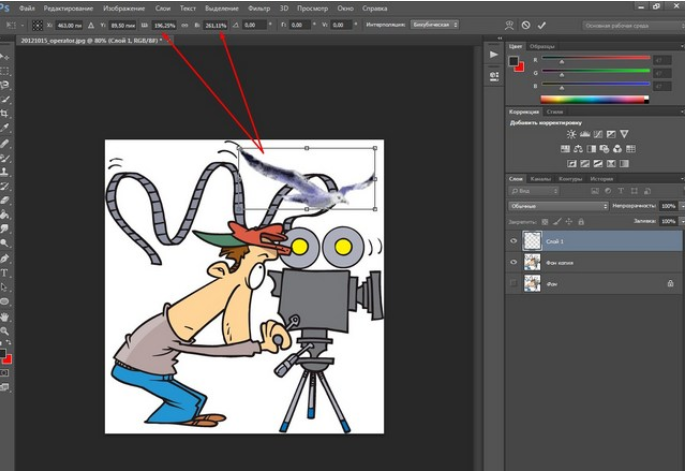Commit the transform with the checkmark icon
This screenshot has height=472, width=687.
click(x=542, y=24)
